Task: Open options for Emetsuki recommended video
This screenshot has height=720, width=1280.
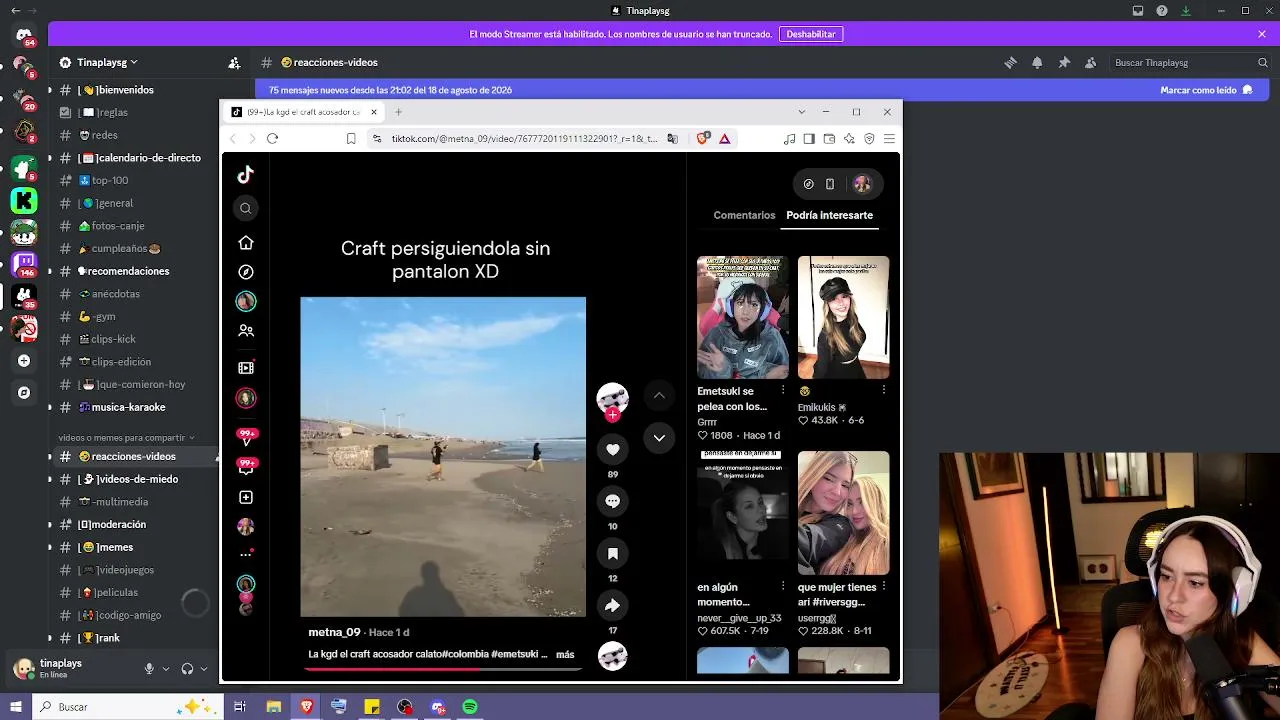Action: coord(783,391)
